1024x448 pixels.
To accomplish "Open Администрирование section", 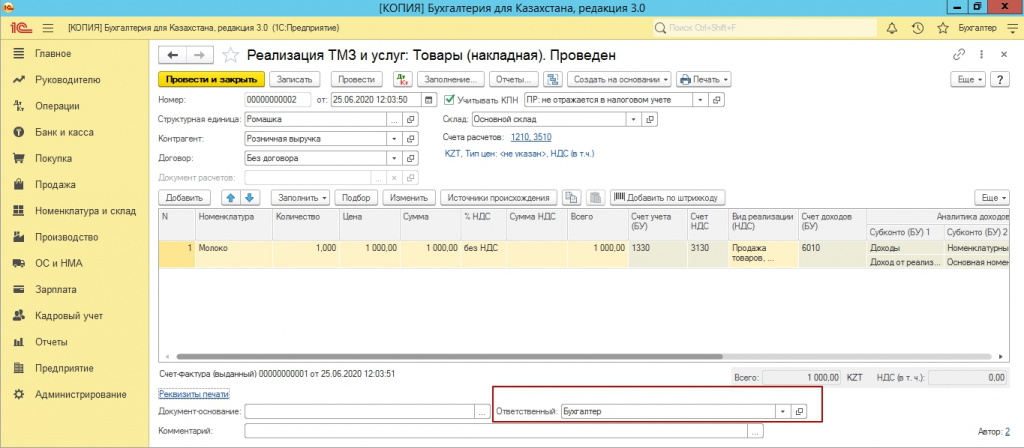I will pyautogui.click(x=81, y=394).
